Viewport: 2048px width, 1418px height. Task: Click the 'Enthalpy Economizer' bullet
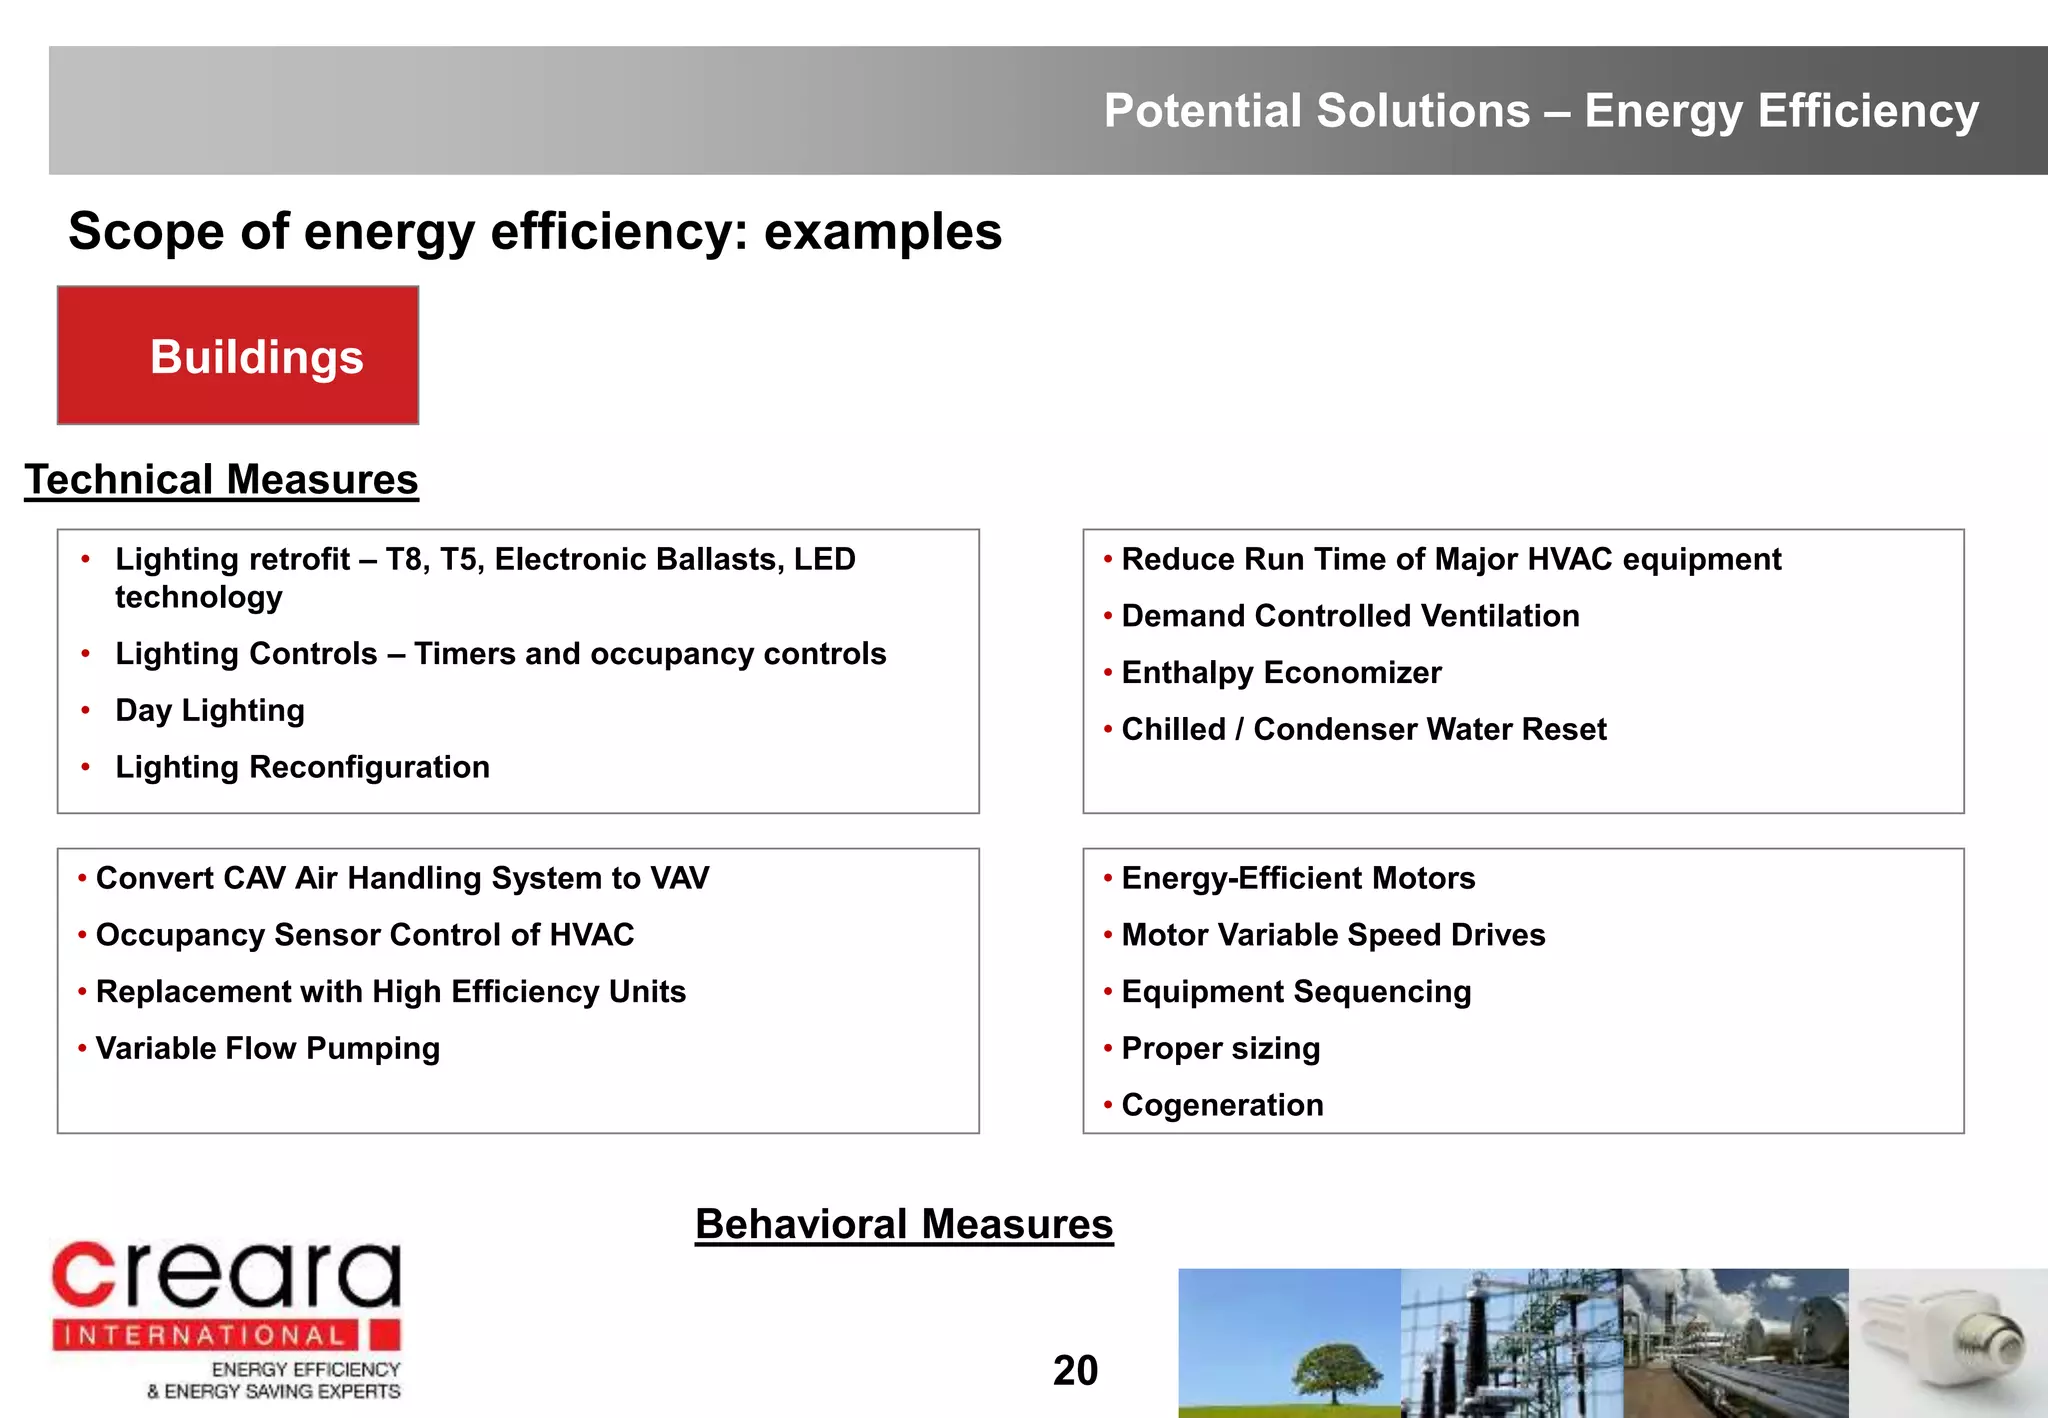tap(1281, 673)
